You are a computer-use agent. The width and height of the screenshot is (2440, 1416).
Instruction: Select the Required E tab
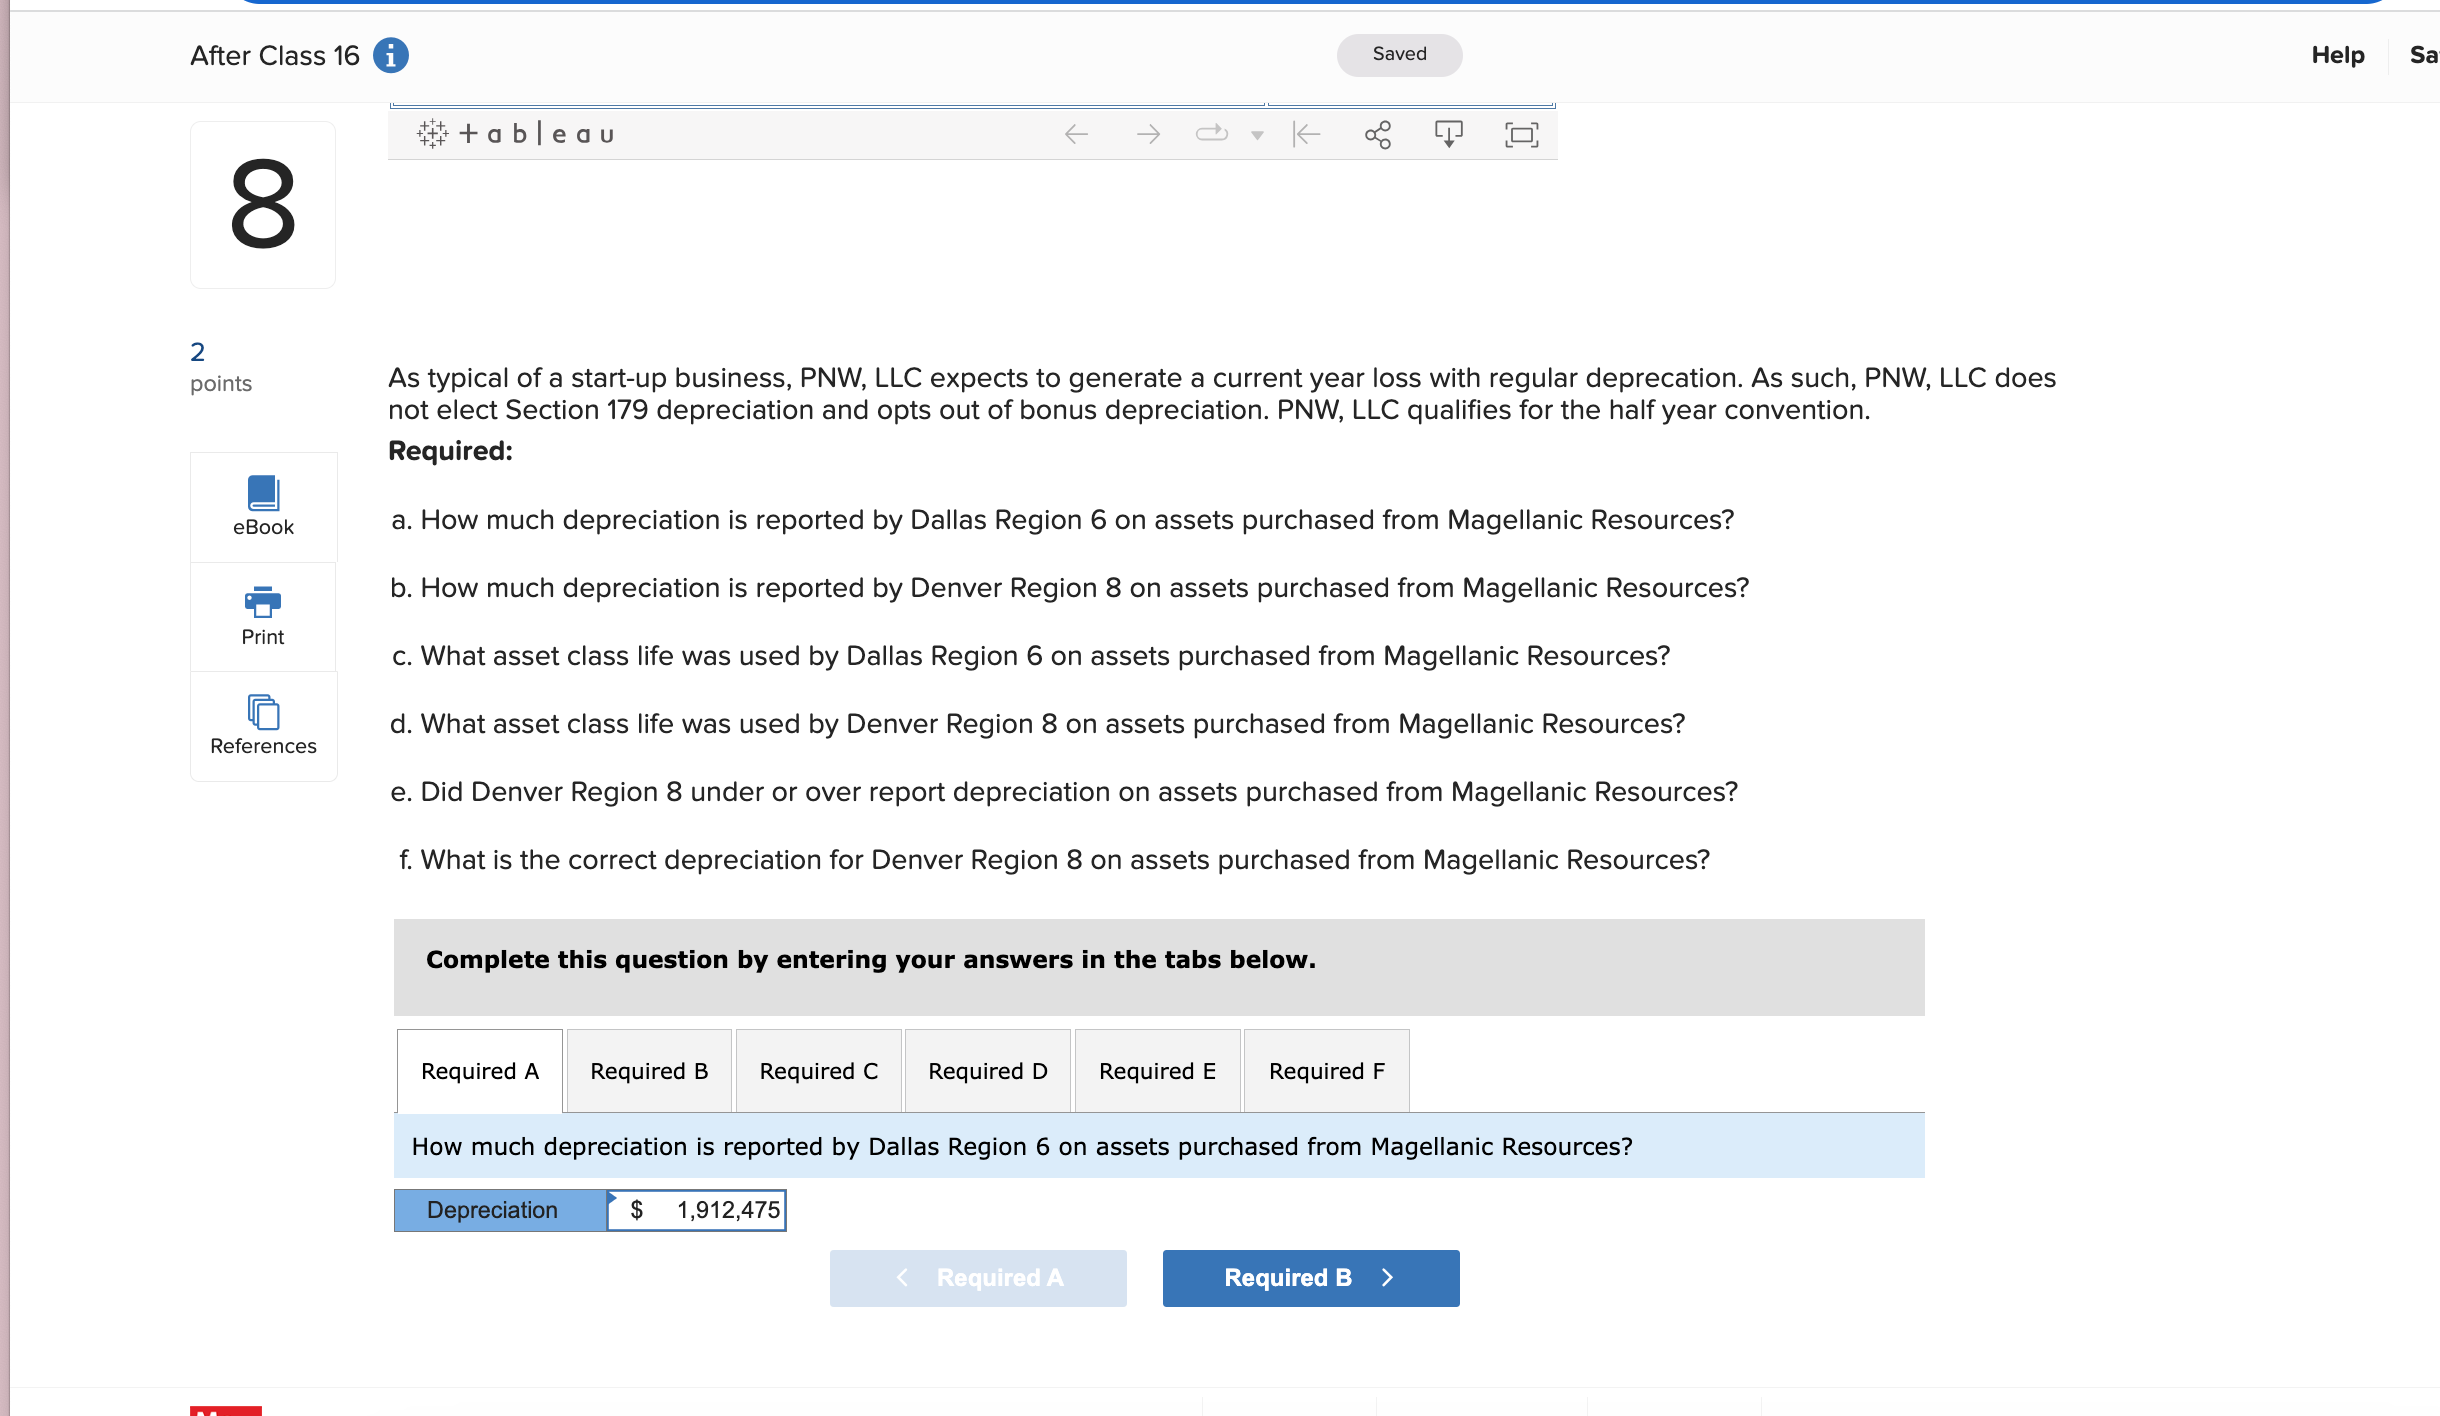[1157, 1071]
